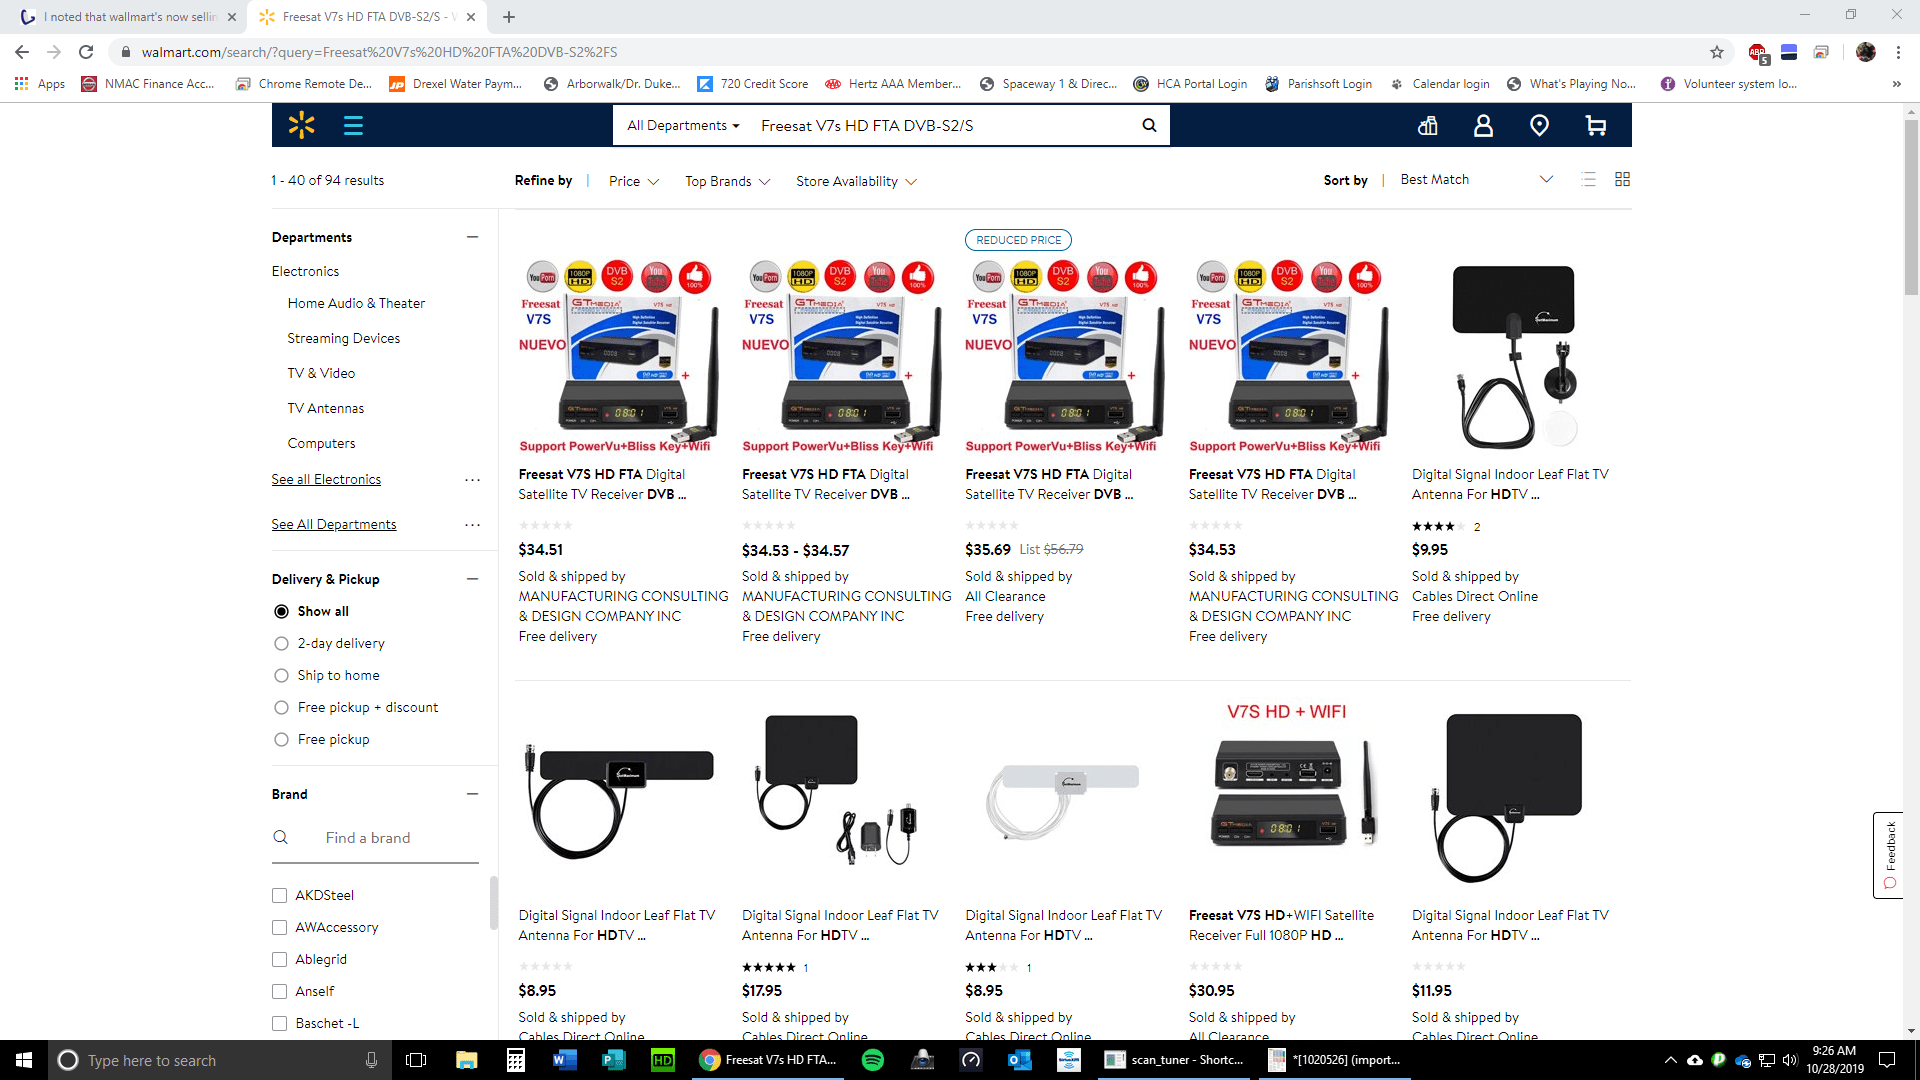This screenshot has height=1080, width=1920.
Task: Switch to list view icon
Action: (x=1588, y=179)
